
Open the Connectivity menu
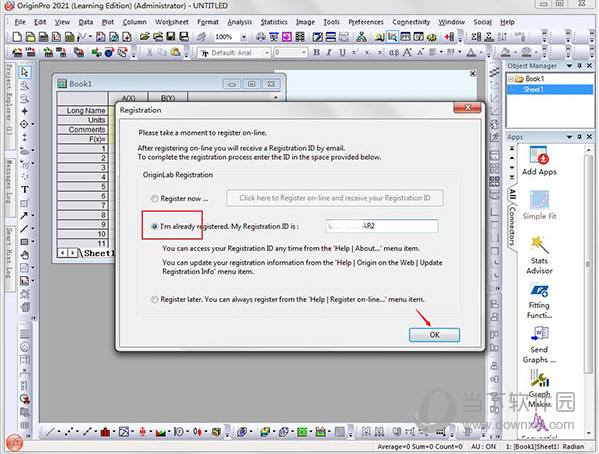coord(411,22)
